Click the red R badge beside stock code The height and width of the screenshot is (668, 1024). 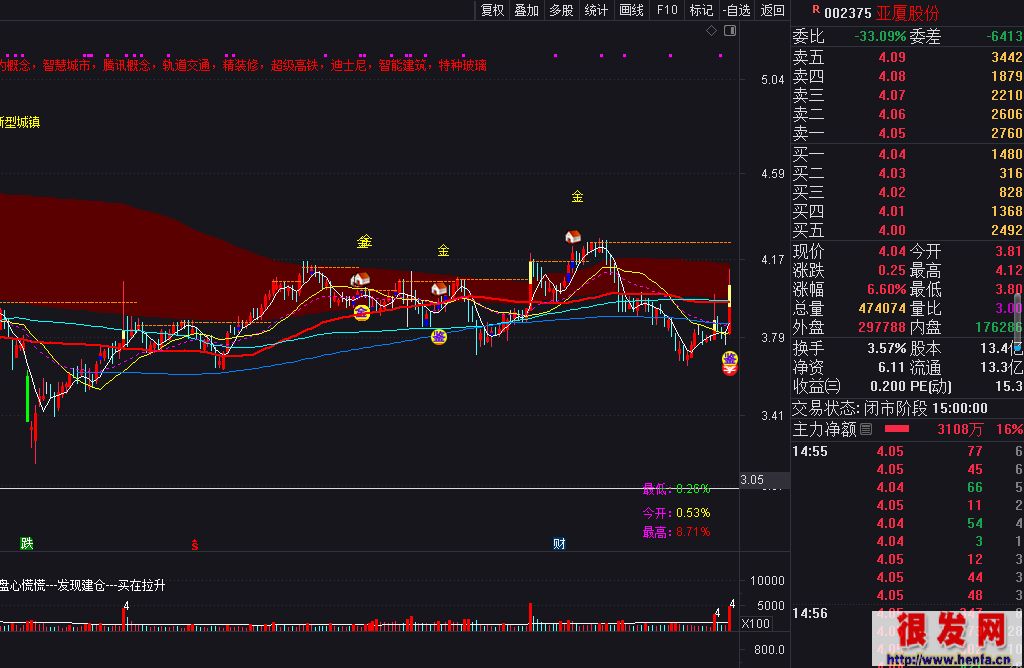(816, 11)
